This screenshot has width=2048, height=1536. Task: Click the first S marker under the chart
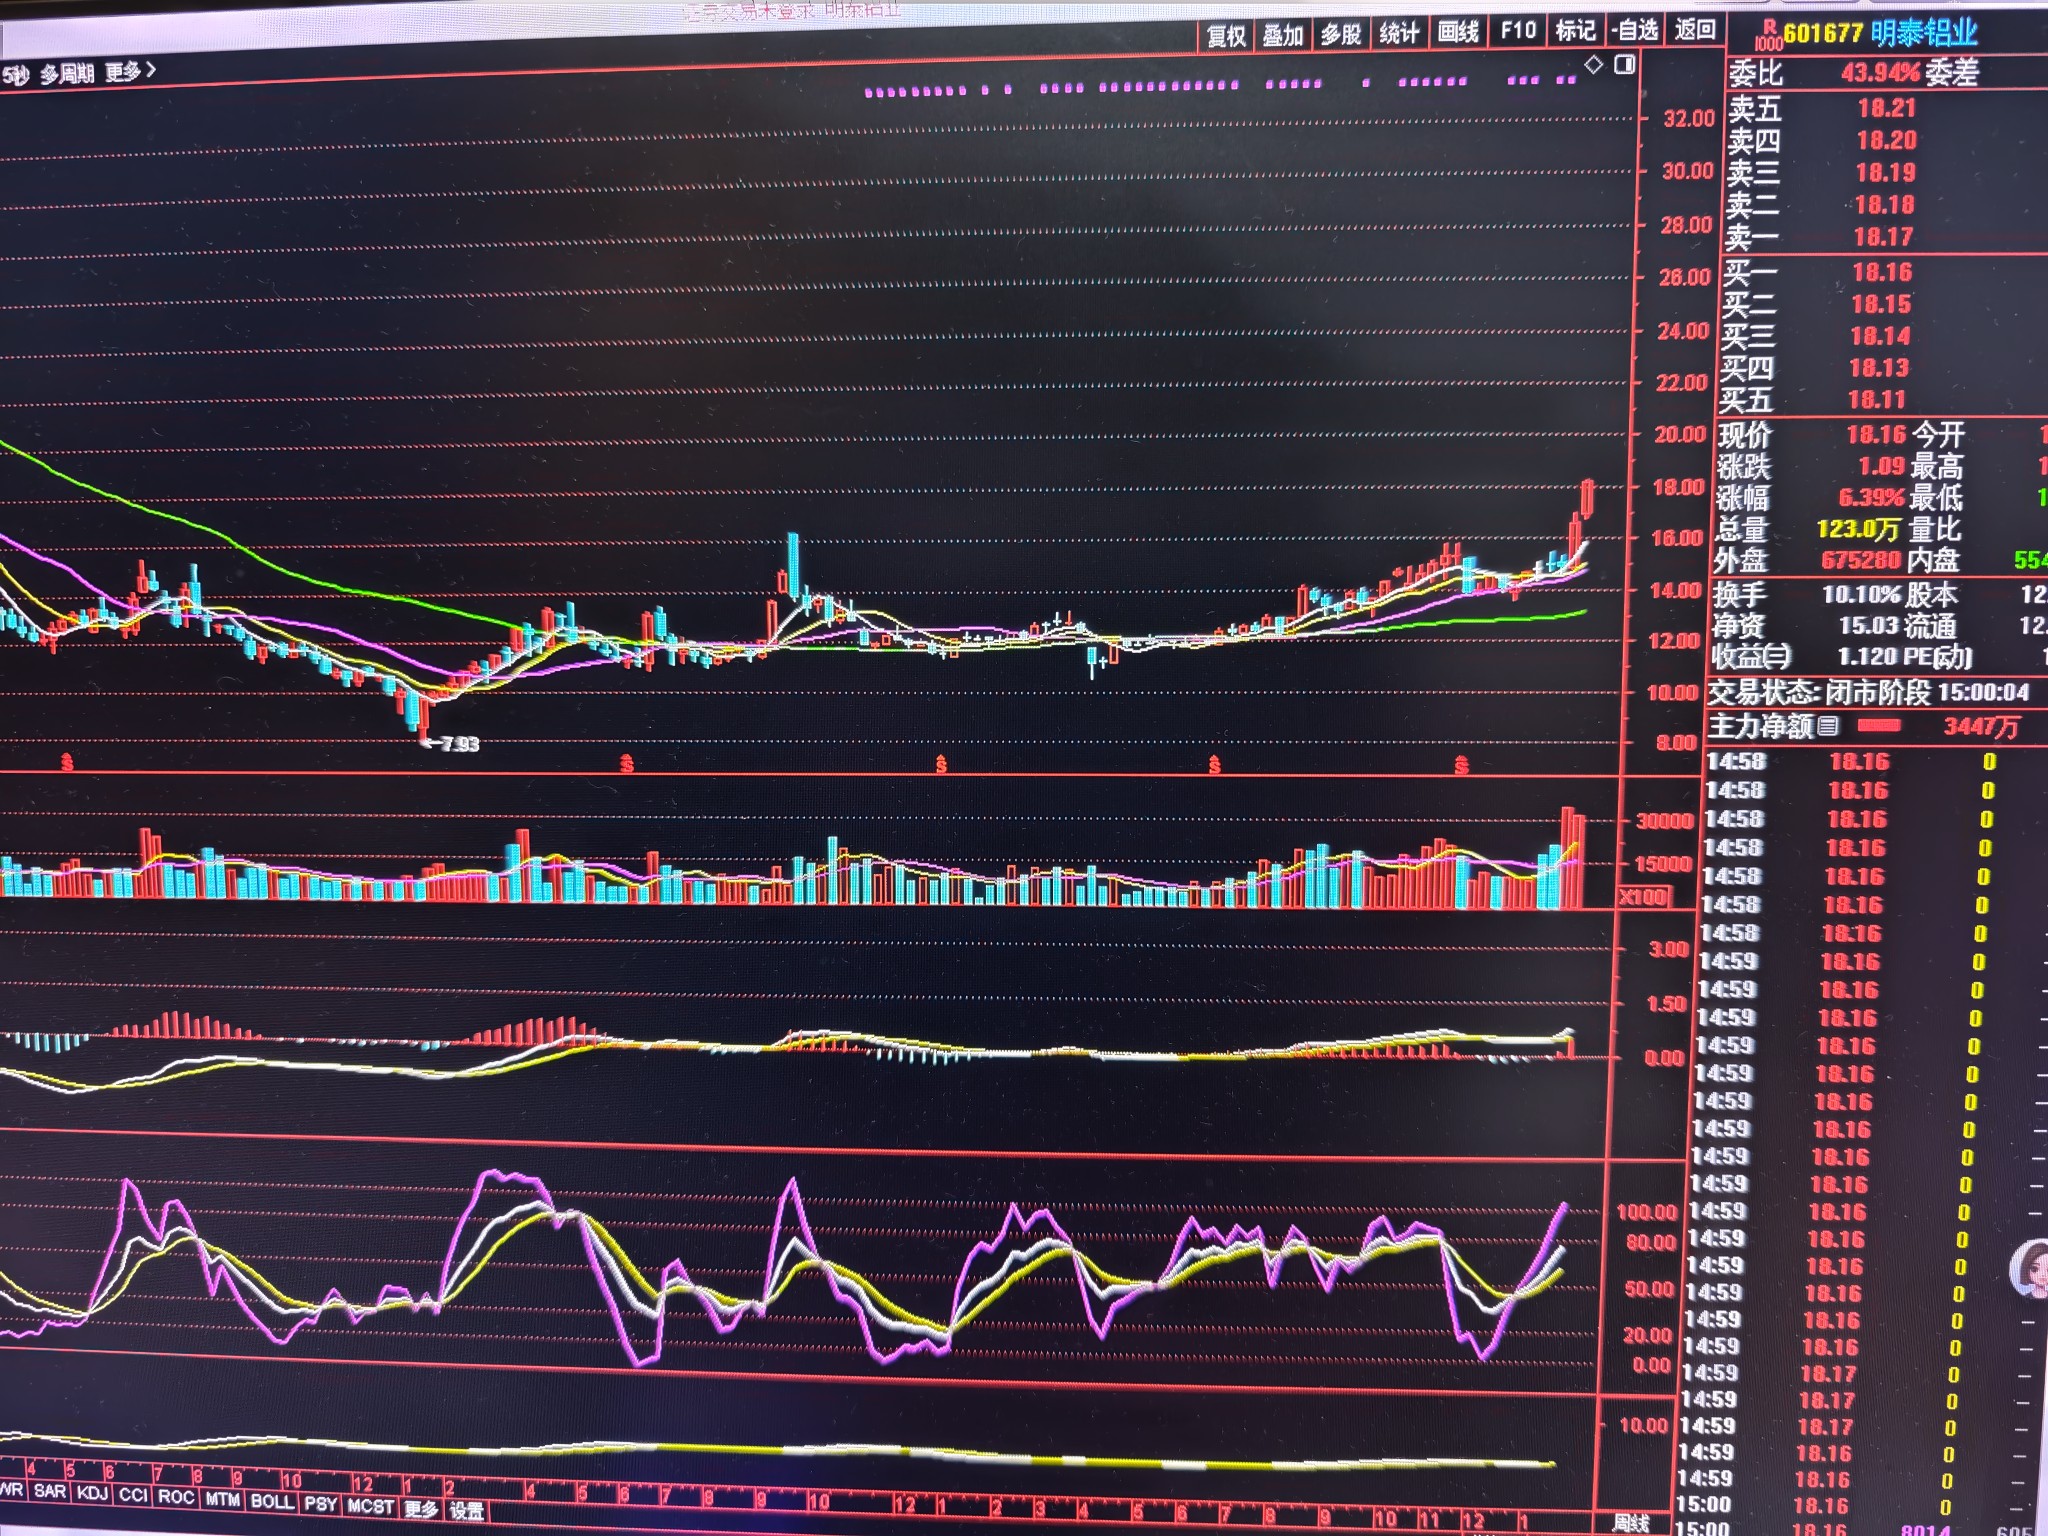point(67,764)
